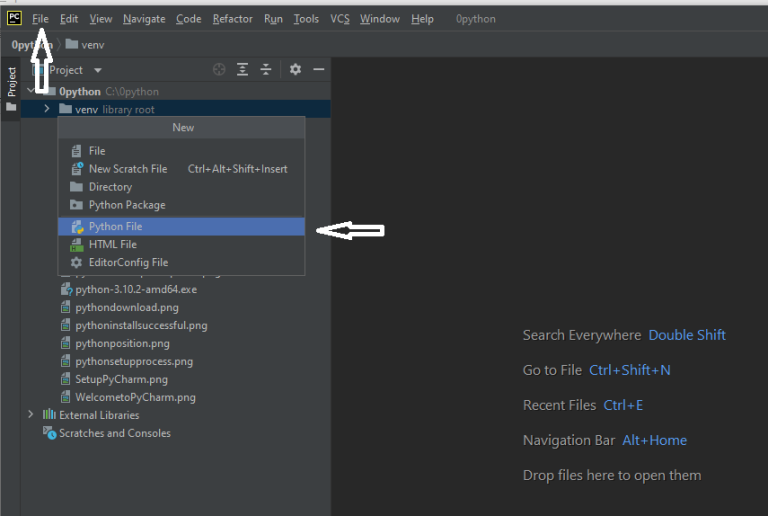The height and width of the screenshot is (516, 768).
Task: Select python-3.10.2-amd64.exe file
Action: tap(136, 289)
